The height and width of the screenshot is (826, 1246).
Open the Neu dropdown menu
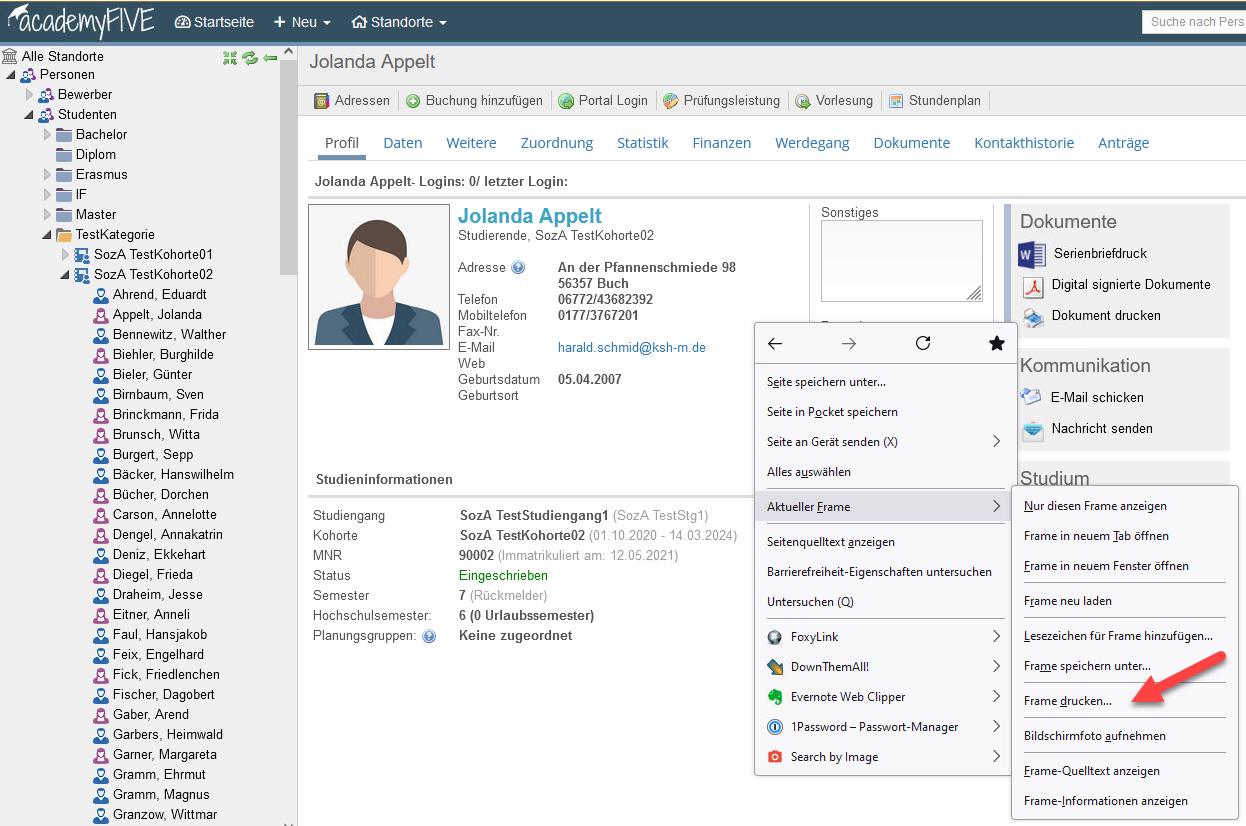302,22
